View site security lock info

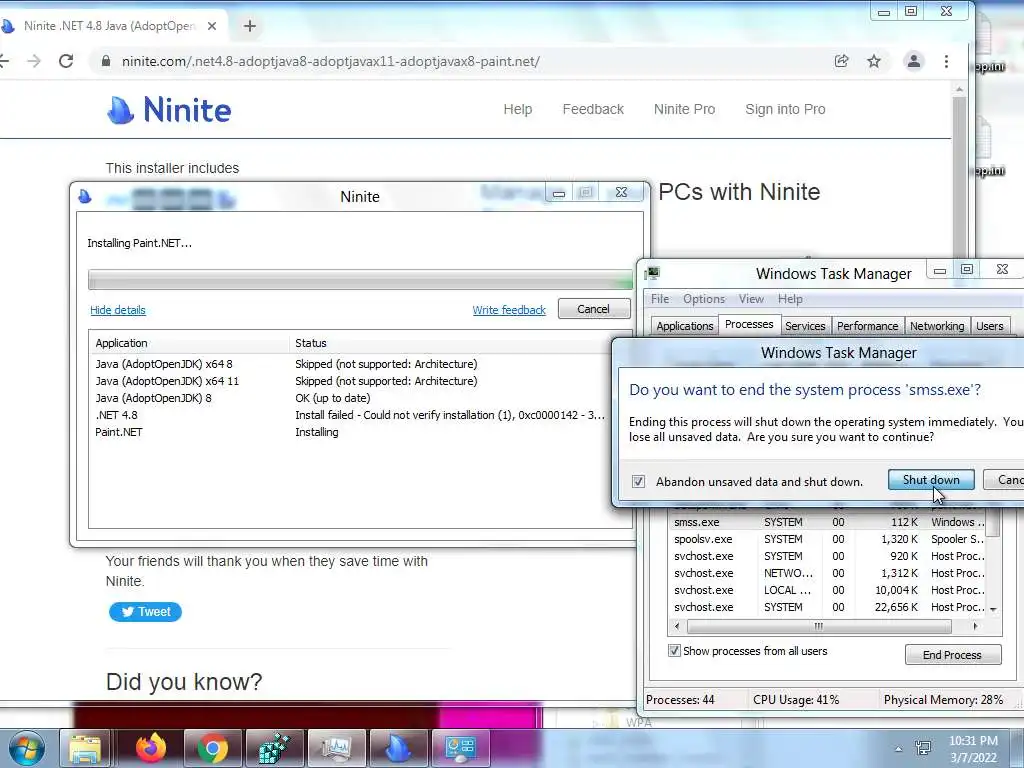(x=105, y=61)
